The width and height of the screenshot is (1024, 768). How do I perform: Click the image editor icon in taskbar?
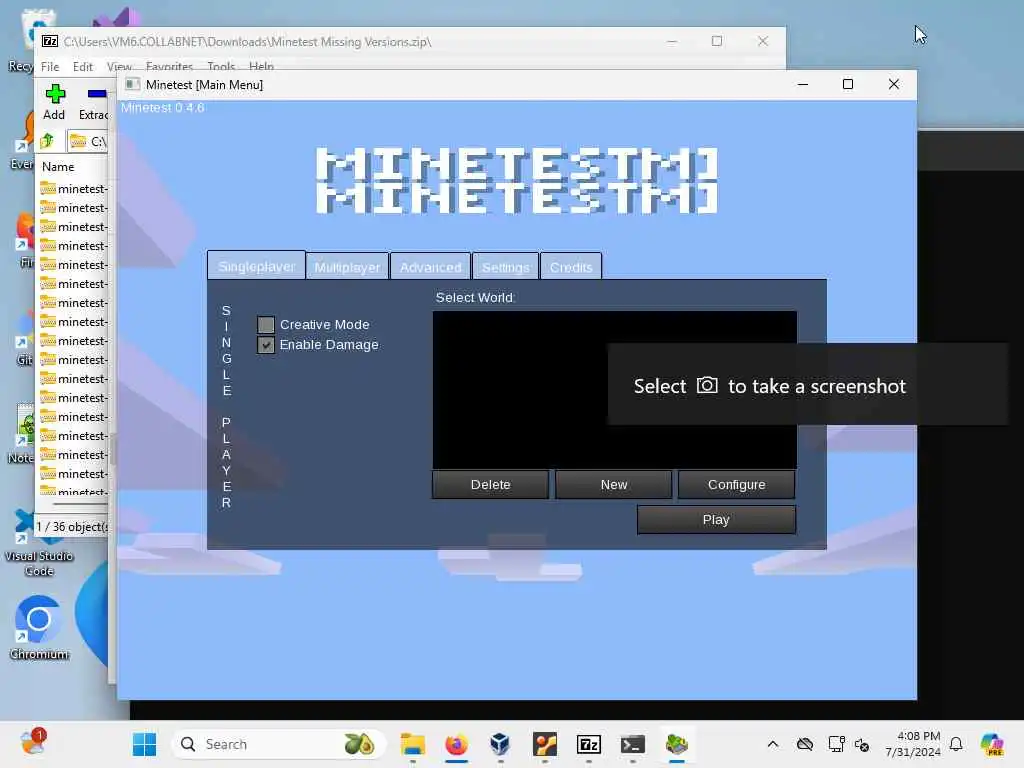(545, 744)
